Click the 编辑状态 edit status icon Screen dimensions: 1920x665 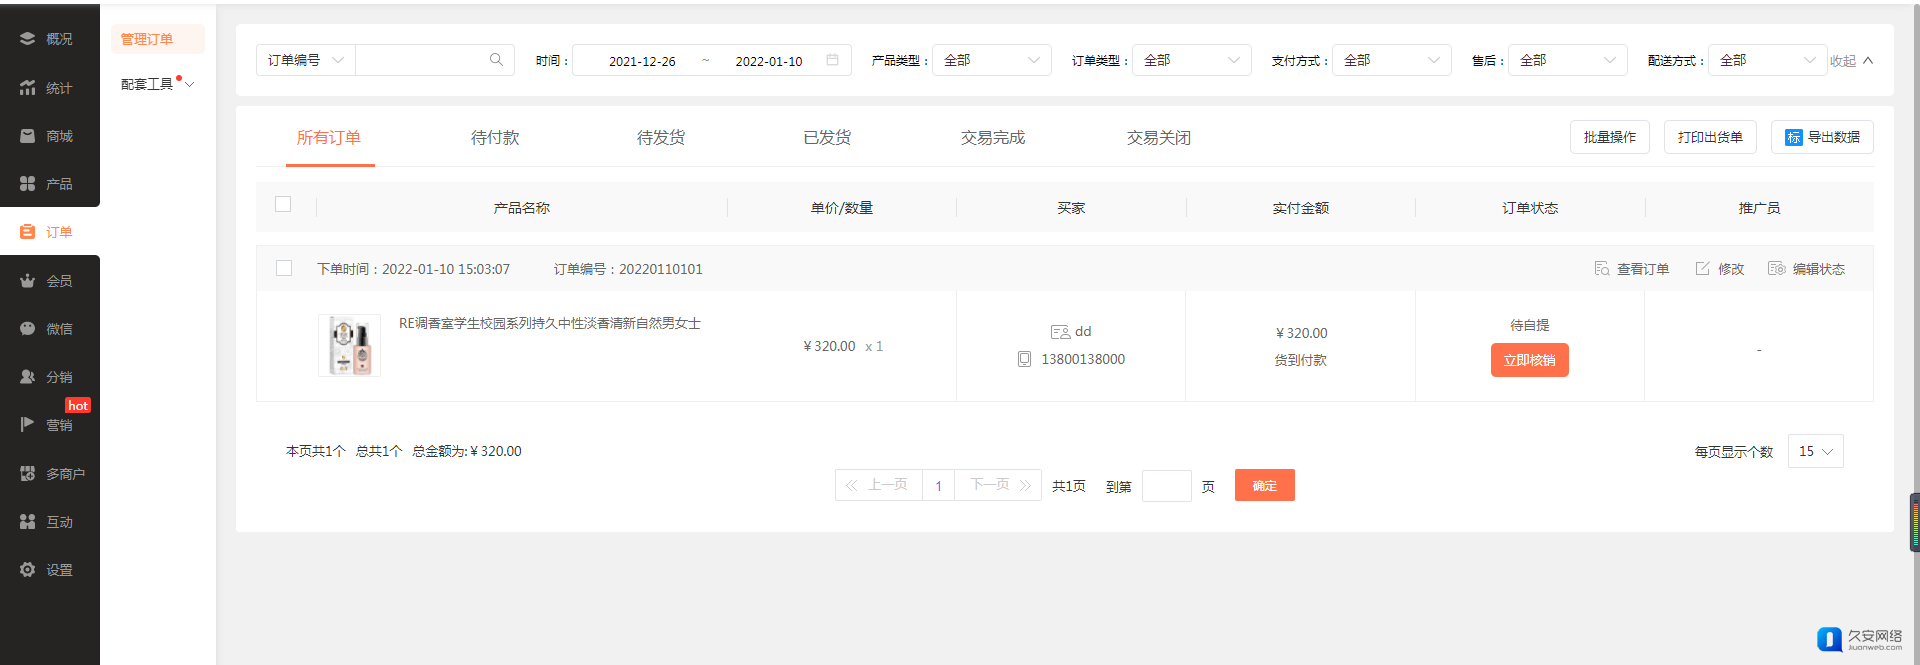click(x=1776, y=268)
